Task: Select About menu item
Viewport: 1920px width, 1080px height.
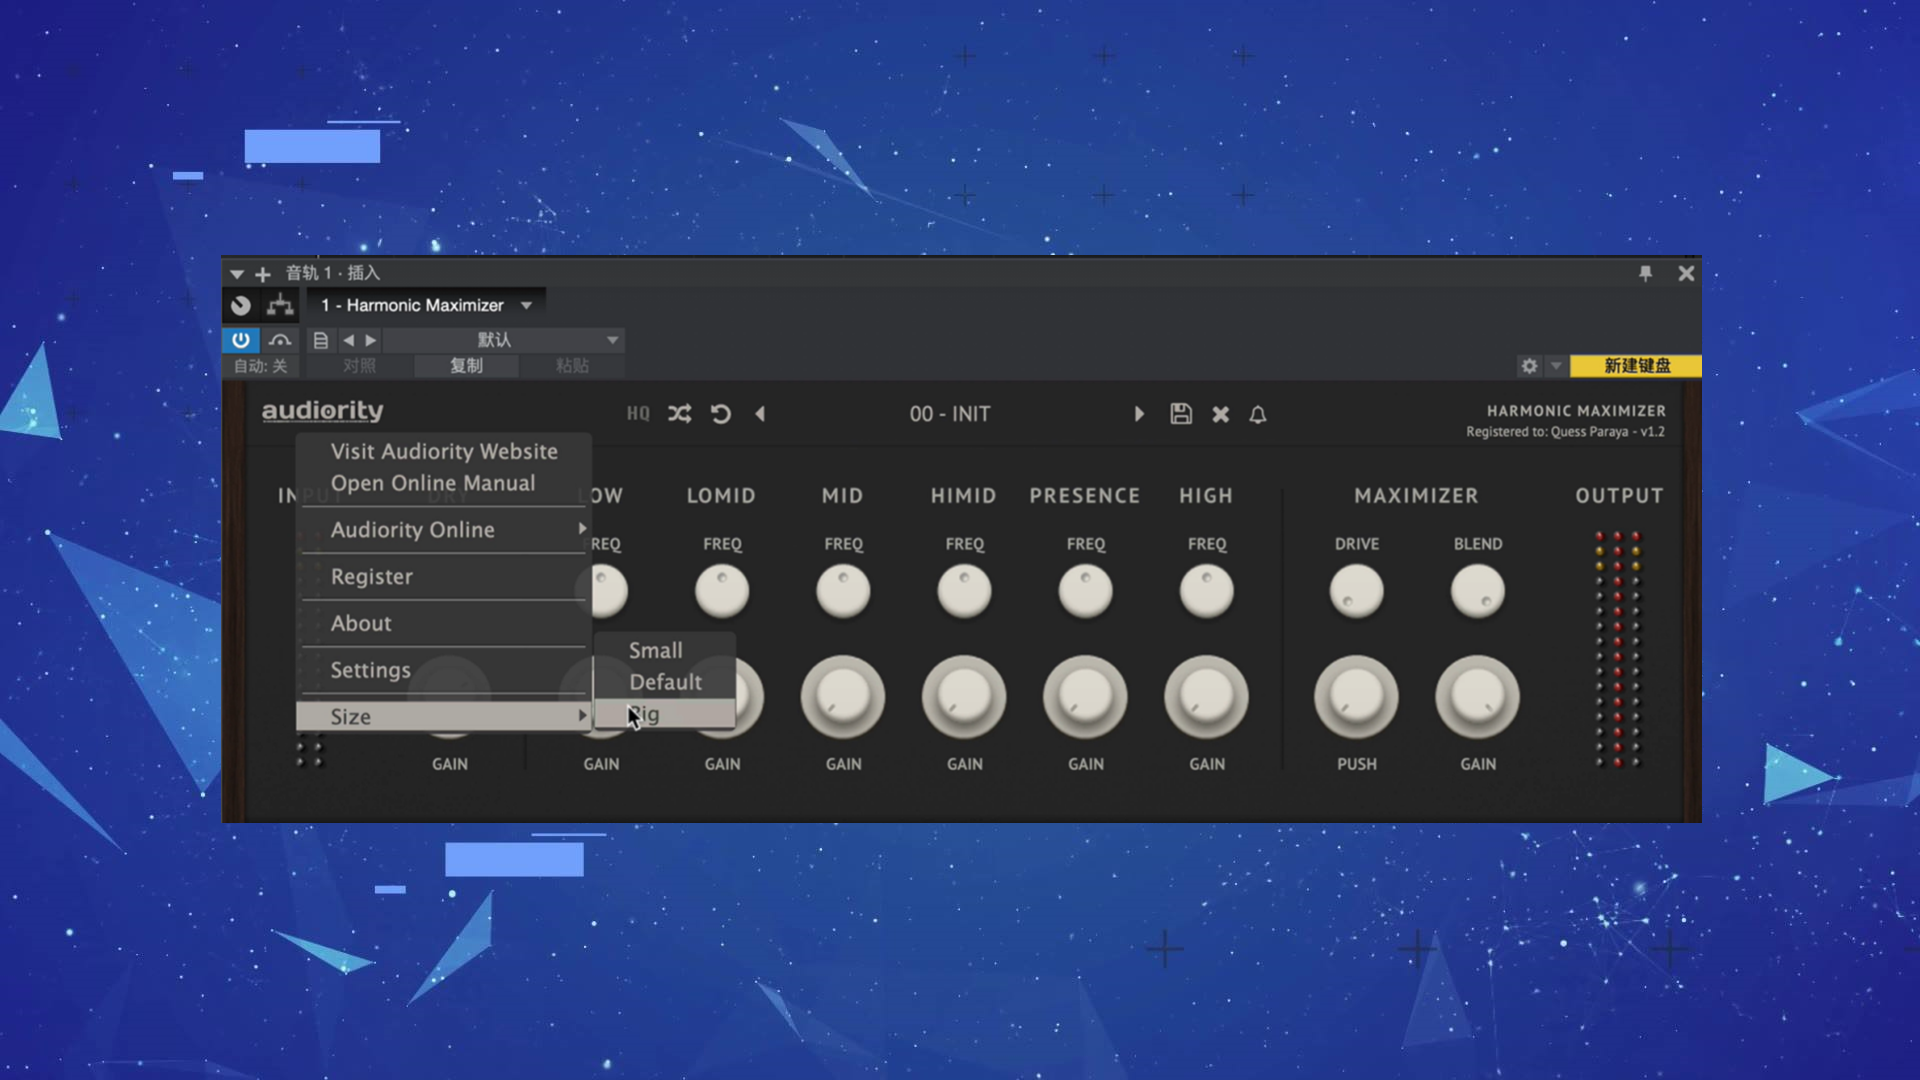Action: click(x=444, y=623)
